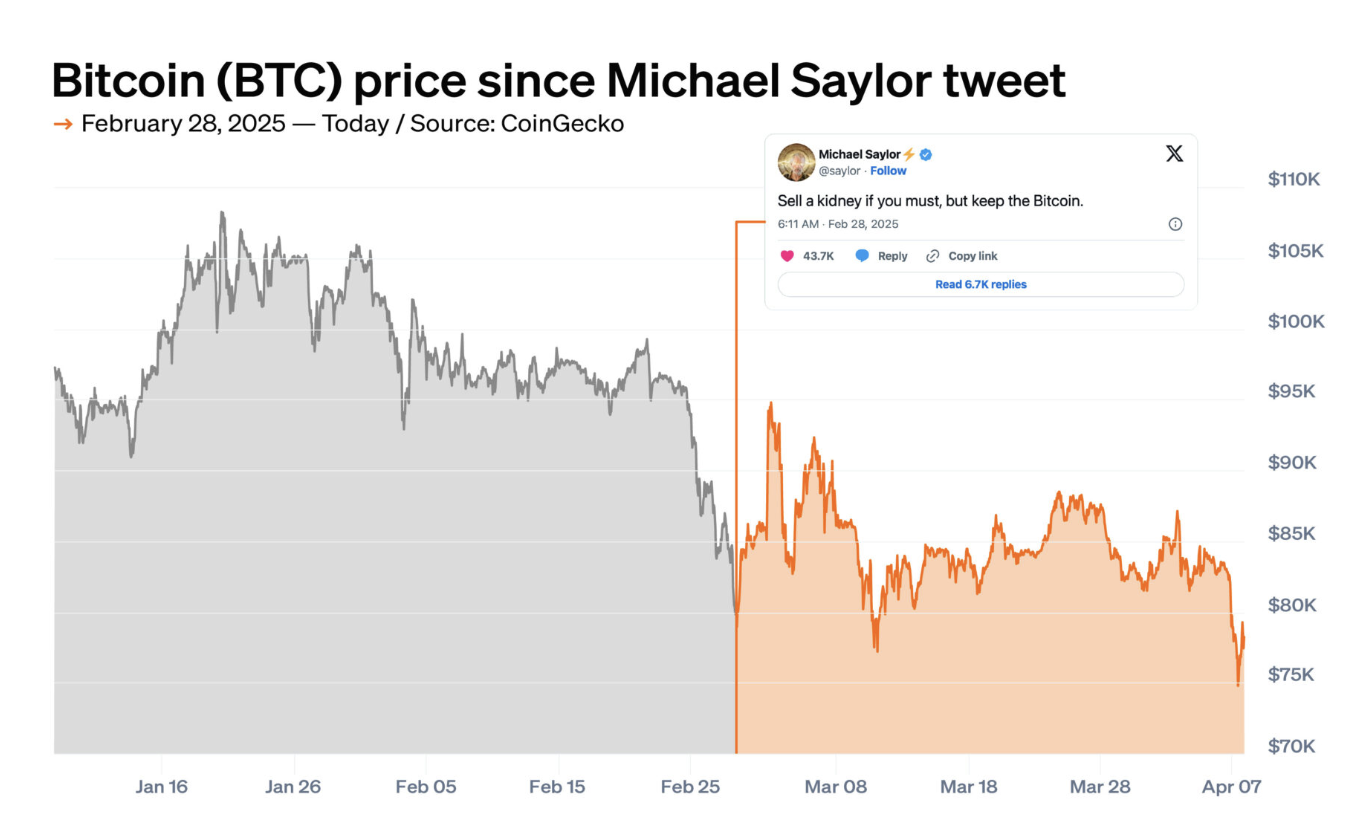Click the $110K y-axis label
The width and height of the screenshot is (1358, 838).
[x=1294, y=180]
